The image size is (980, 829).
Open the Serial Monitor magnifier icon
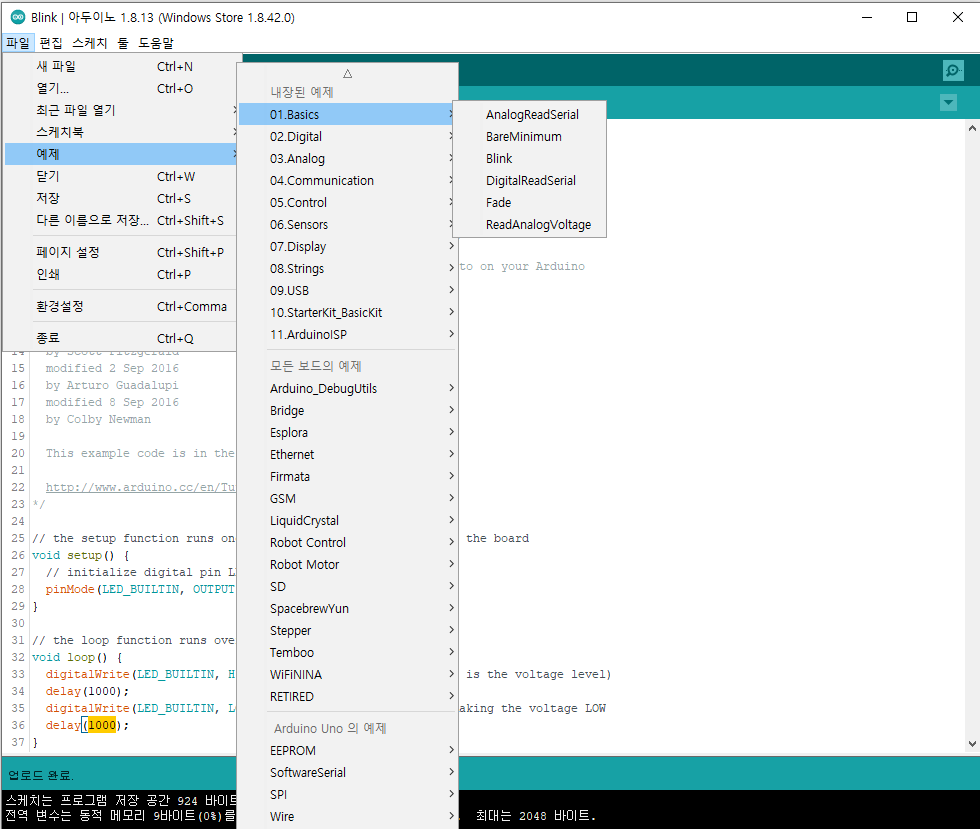tap(953, 71)
